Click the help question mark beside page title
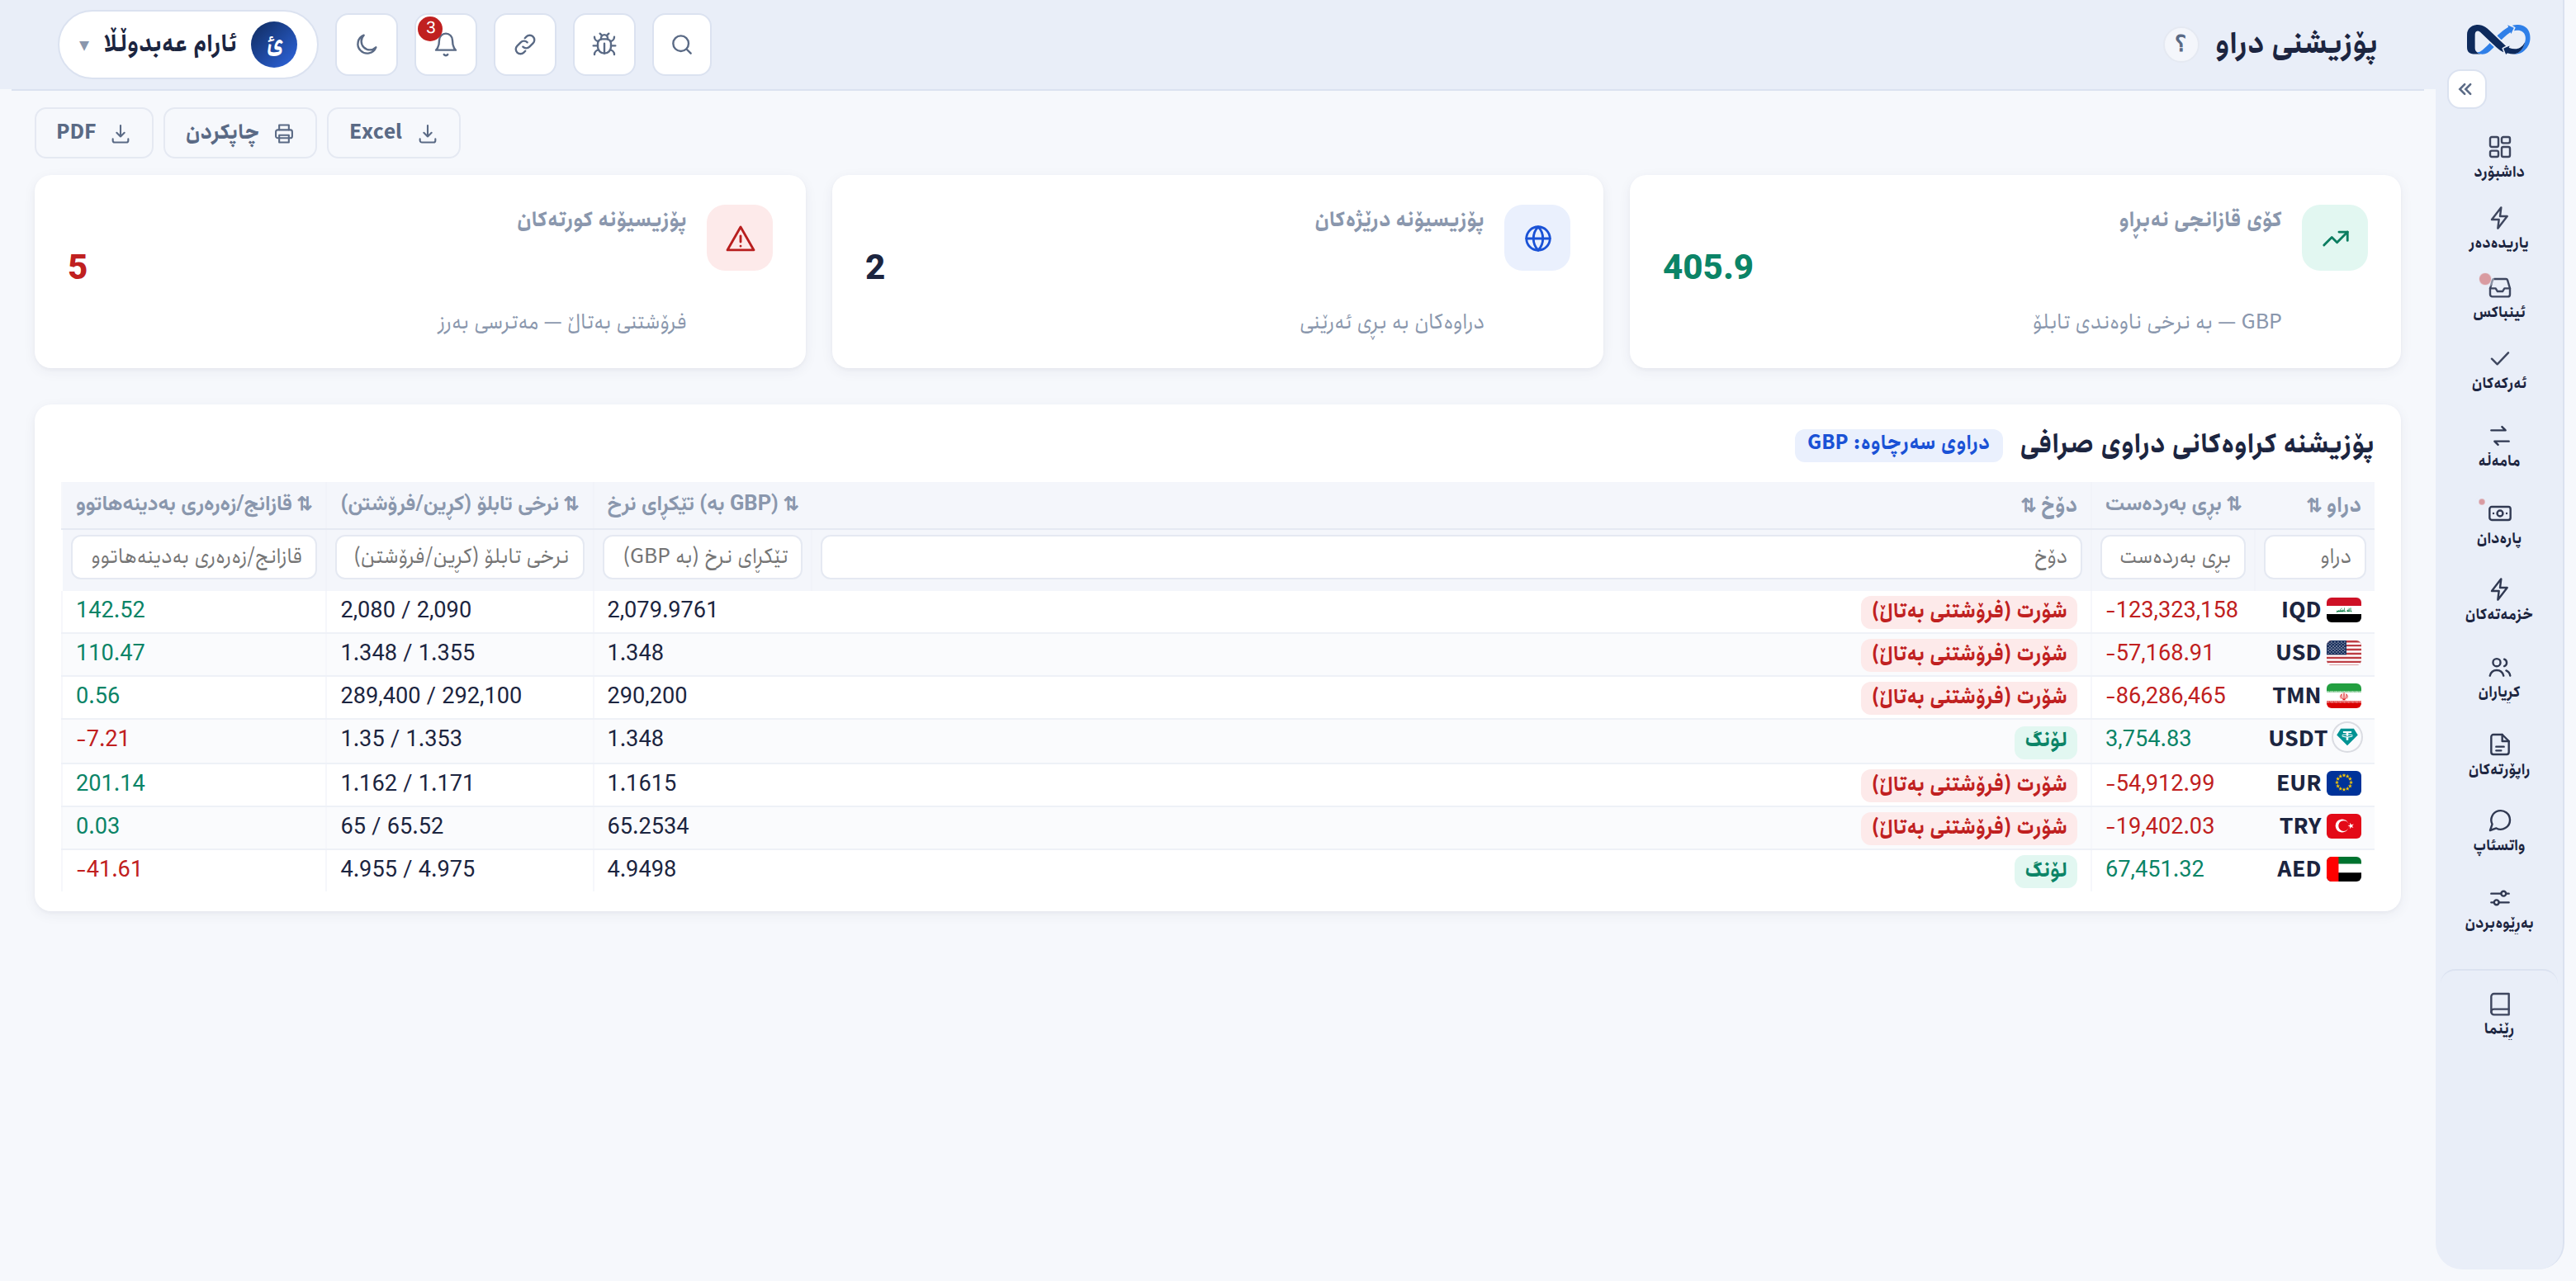This screenshot has height=1281, width=2576. (2180, 44)
